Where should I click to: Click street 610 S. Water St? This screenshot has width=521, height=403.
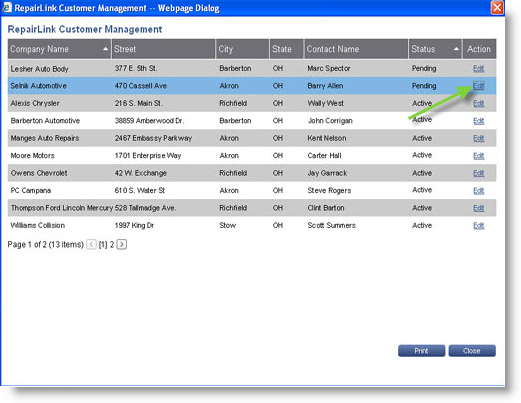[140, 191]
